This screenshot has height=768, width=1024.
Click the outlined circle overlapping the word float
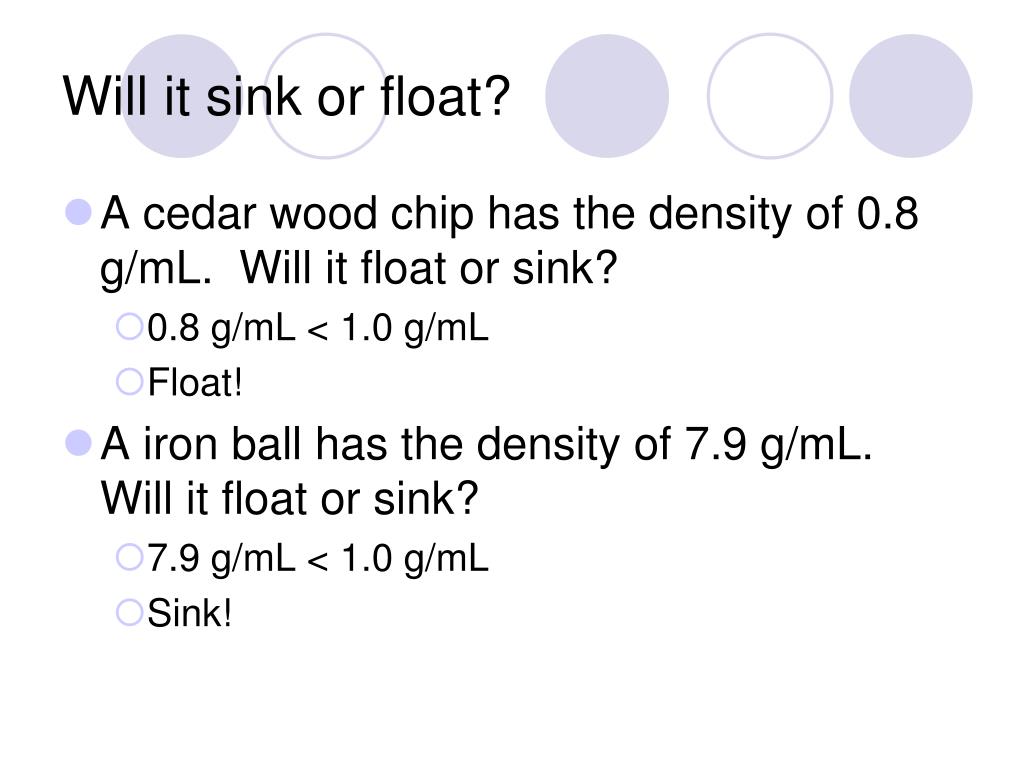pyautogui.click(x=326, y=96)
